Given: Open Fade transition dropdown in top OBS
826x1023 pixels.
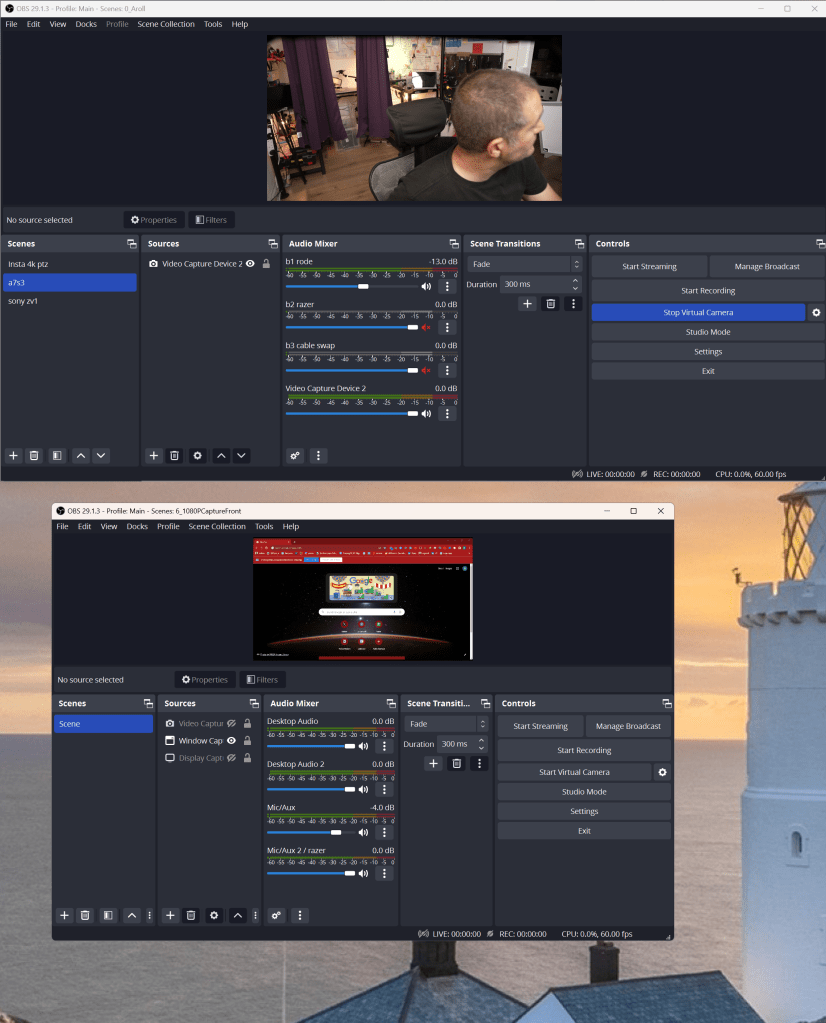Looking at the screenshot, I should click(x=524, y=264).
